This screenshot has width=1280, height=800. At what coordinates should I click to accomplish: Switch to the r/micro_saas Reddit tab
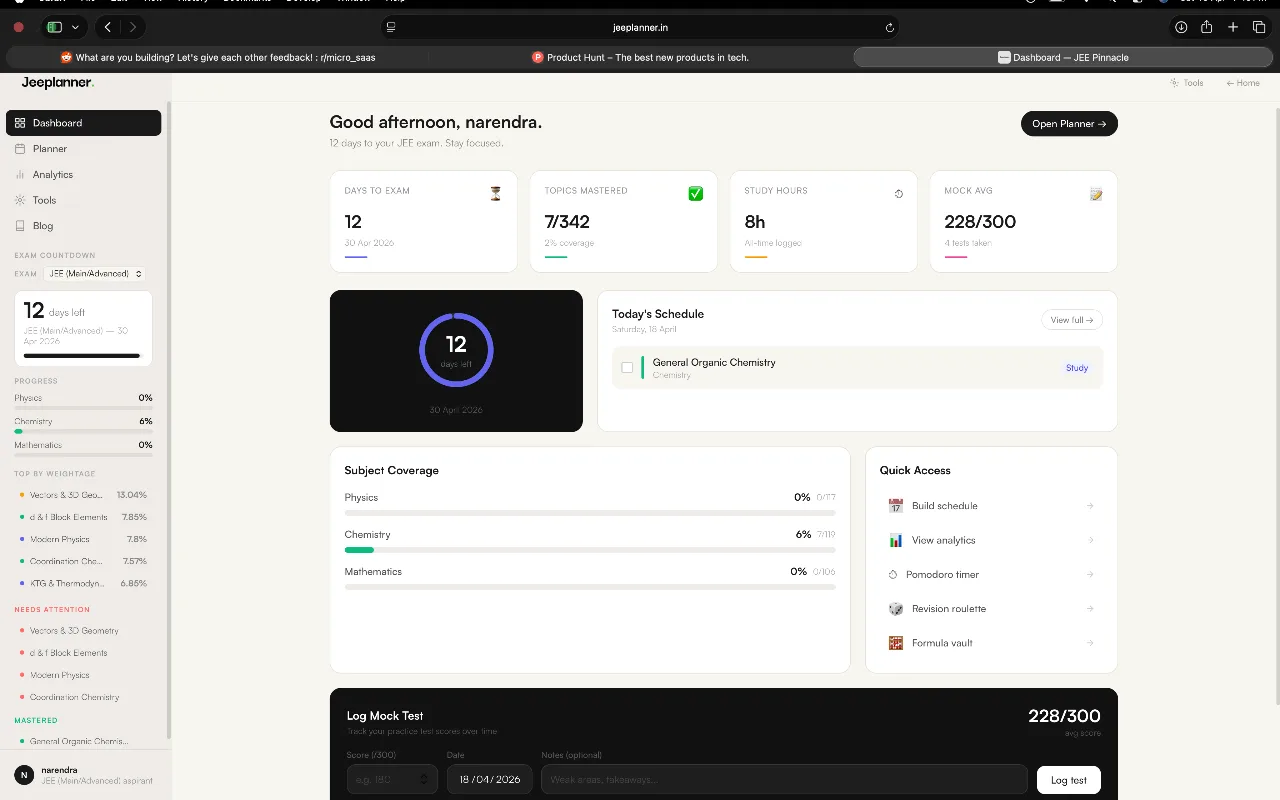(218, 58)
